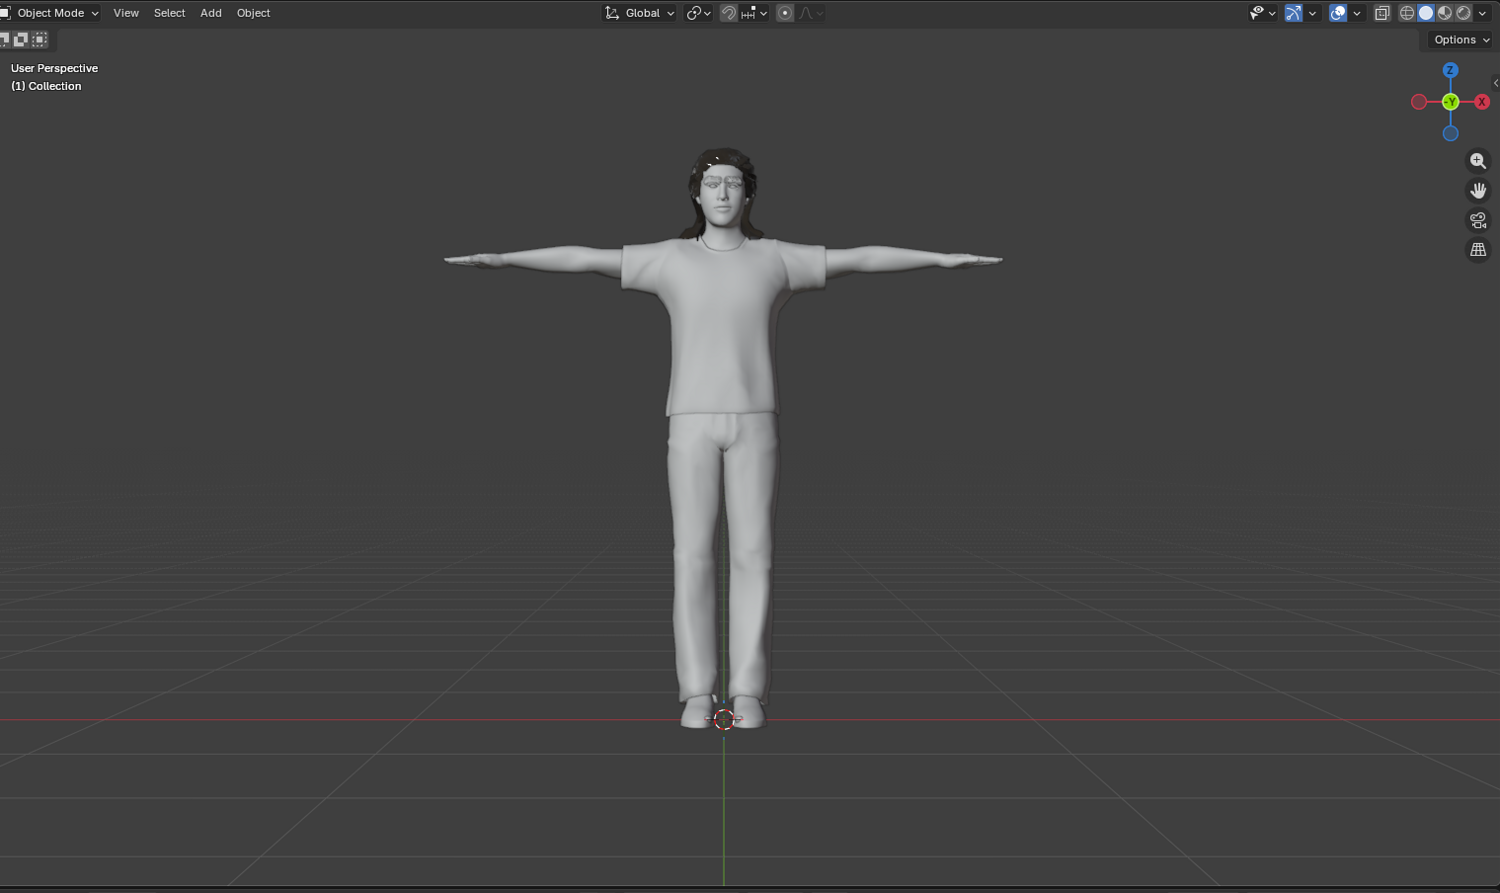Screen dimensions: 1500x893
Task: Expand the overlays options arrow
Action: coord(1357,13)
